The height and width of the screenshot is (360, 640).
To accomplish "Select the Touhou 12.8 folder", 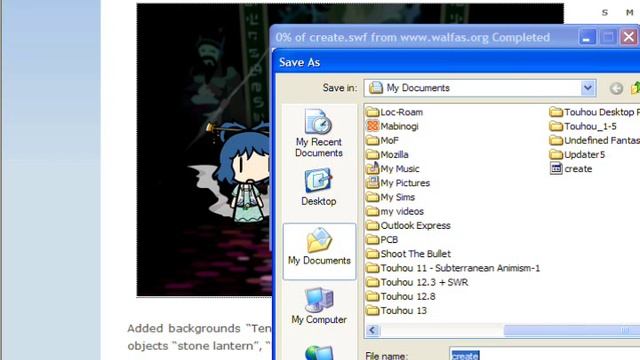I will (401, 296).
